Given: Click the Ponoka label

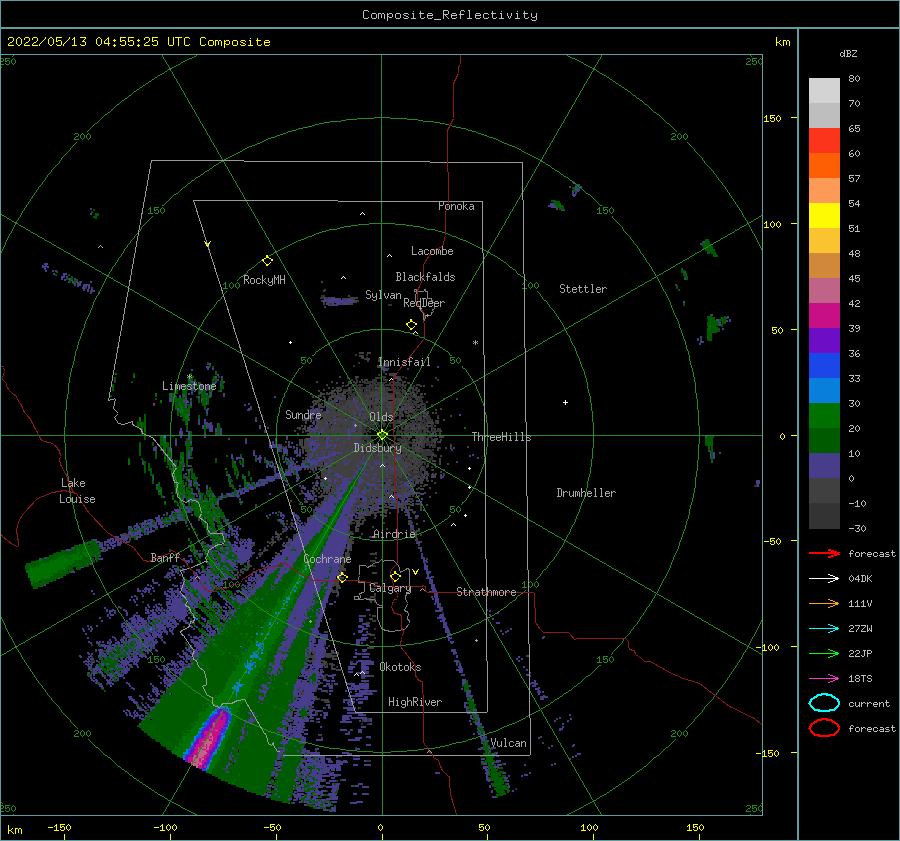Looking at the screenshot, I should [x=456, y=206].
